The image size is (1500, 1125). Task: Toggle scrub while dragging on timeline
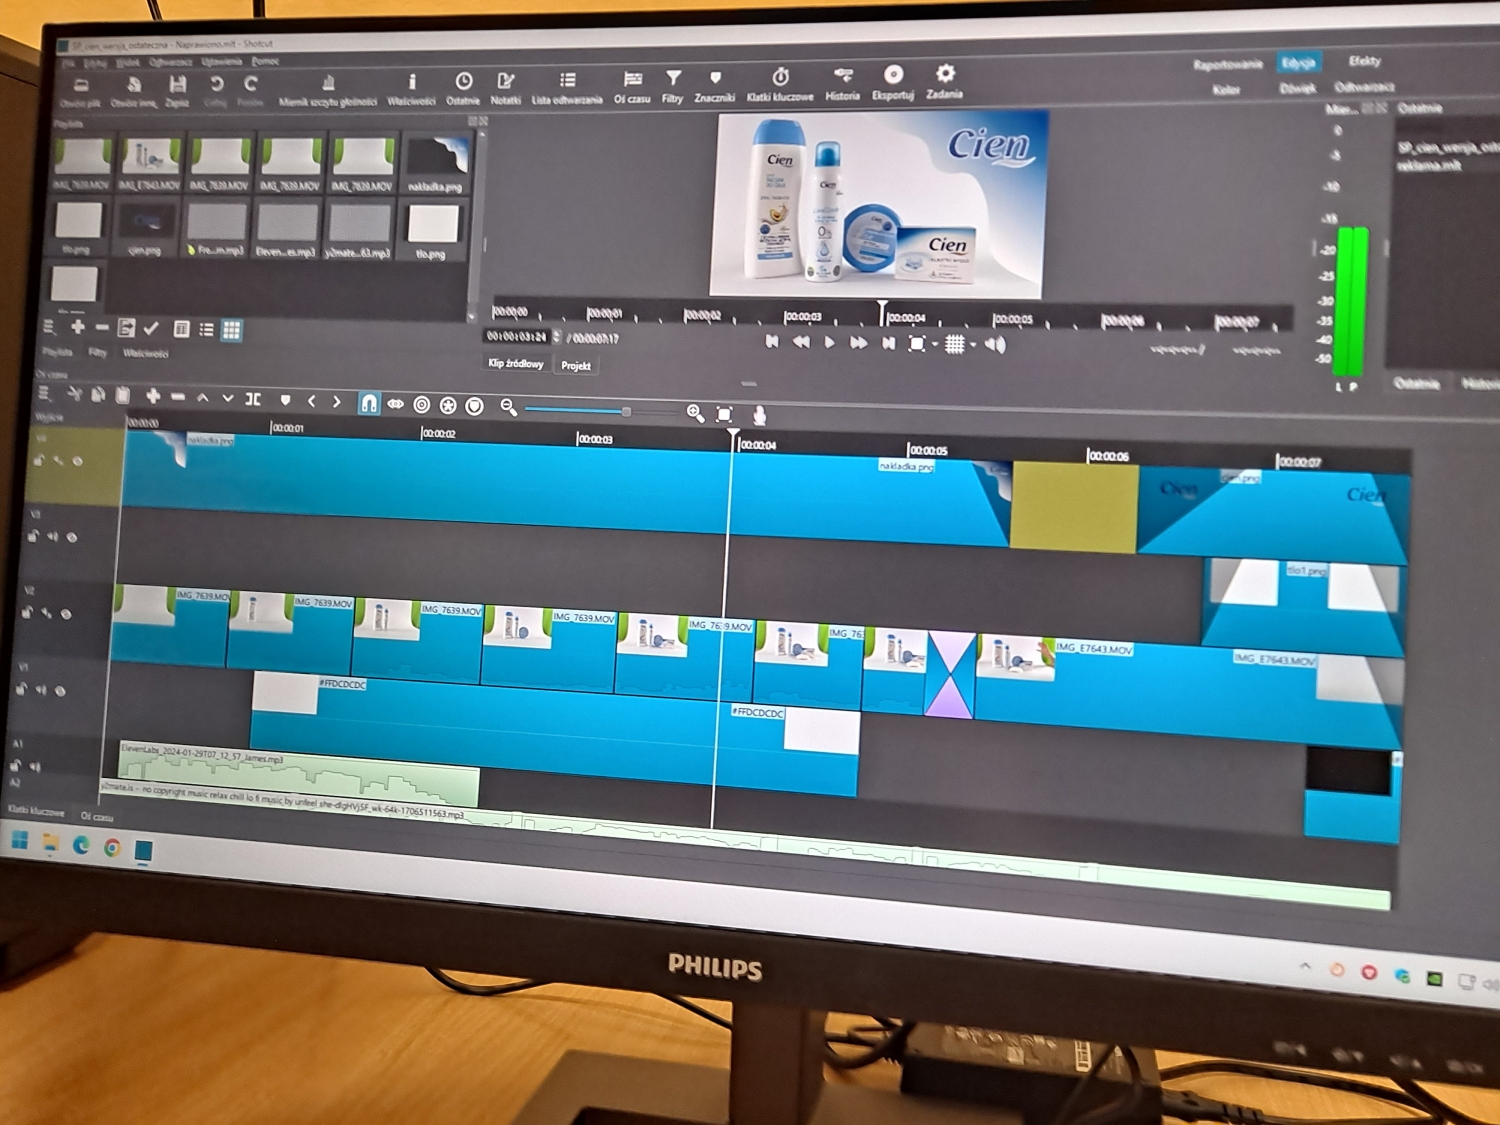coord(396,404)
